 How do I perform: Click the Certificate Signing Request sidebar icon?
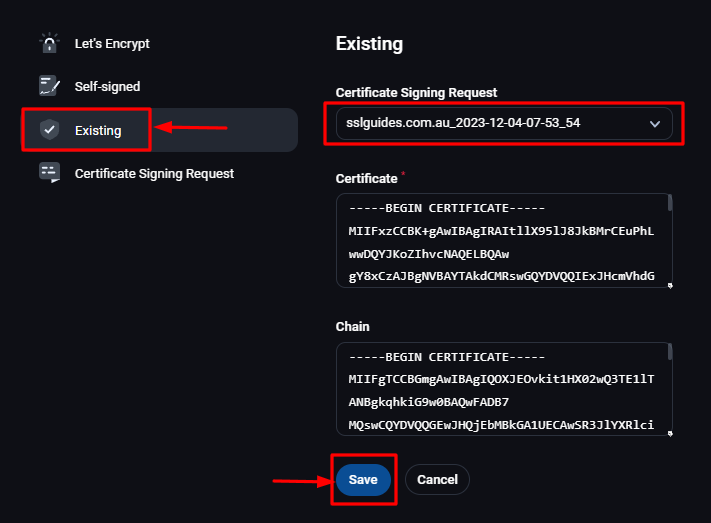(x=49, y=173)
